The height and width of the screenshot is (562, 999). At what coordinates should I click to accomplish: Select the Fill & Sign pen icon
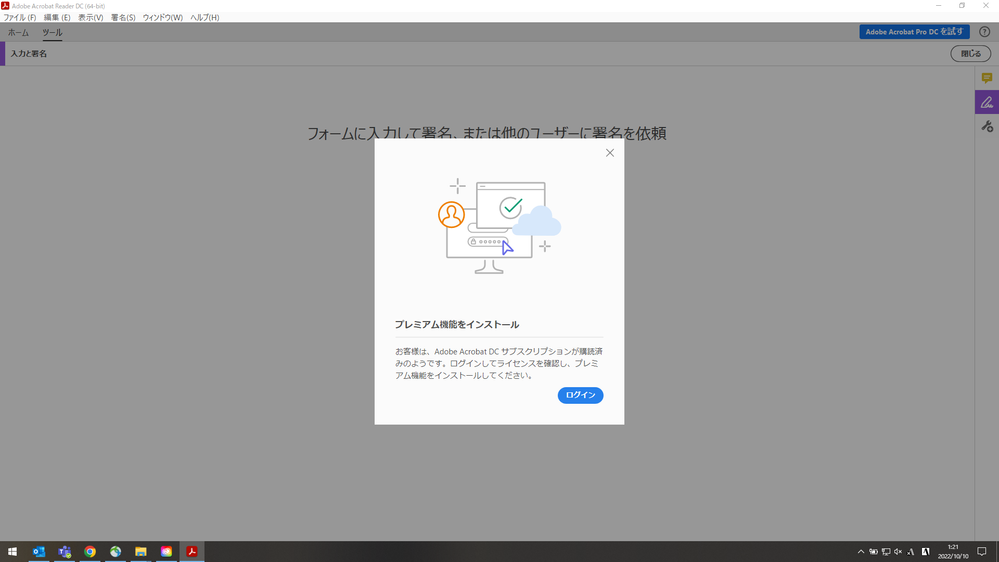tap(987, 102)
